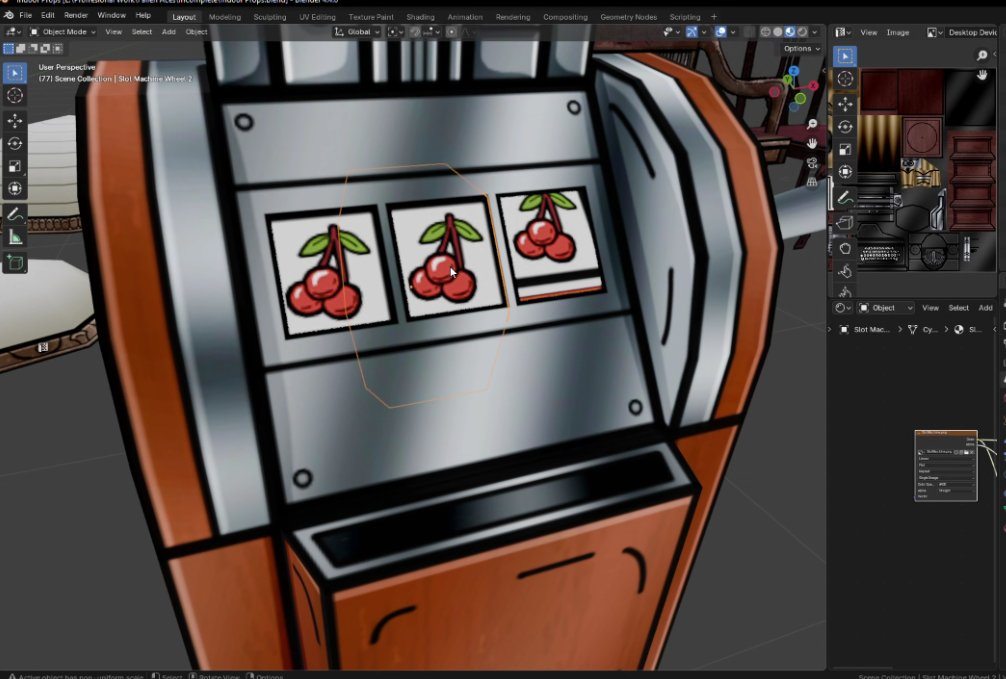Toggle camera view in the viewport
1006x679 pixels.
812,162
